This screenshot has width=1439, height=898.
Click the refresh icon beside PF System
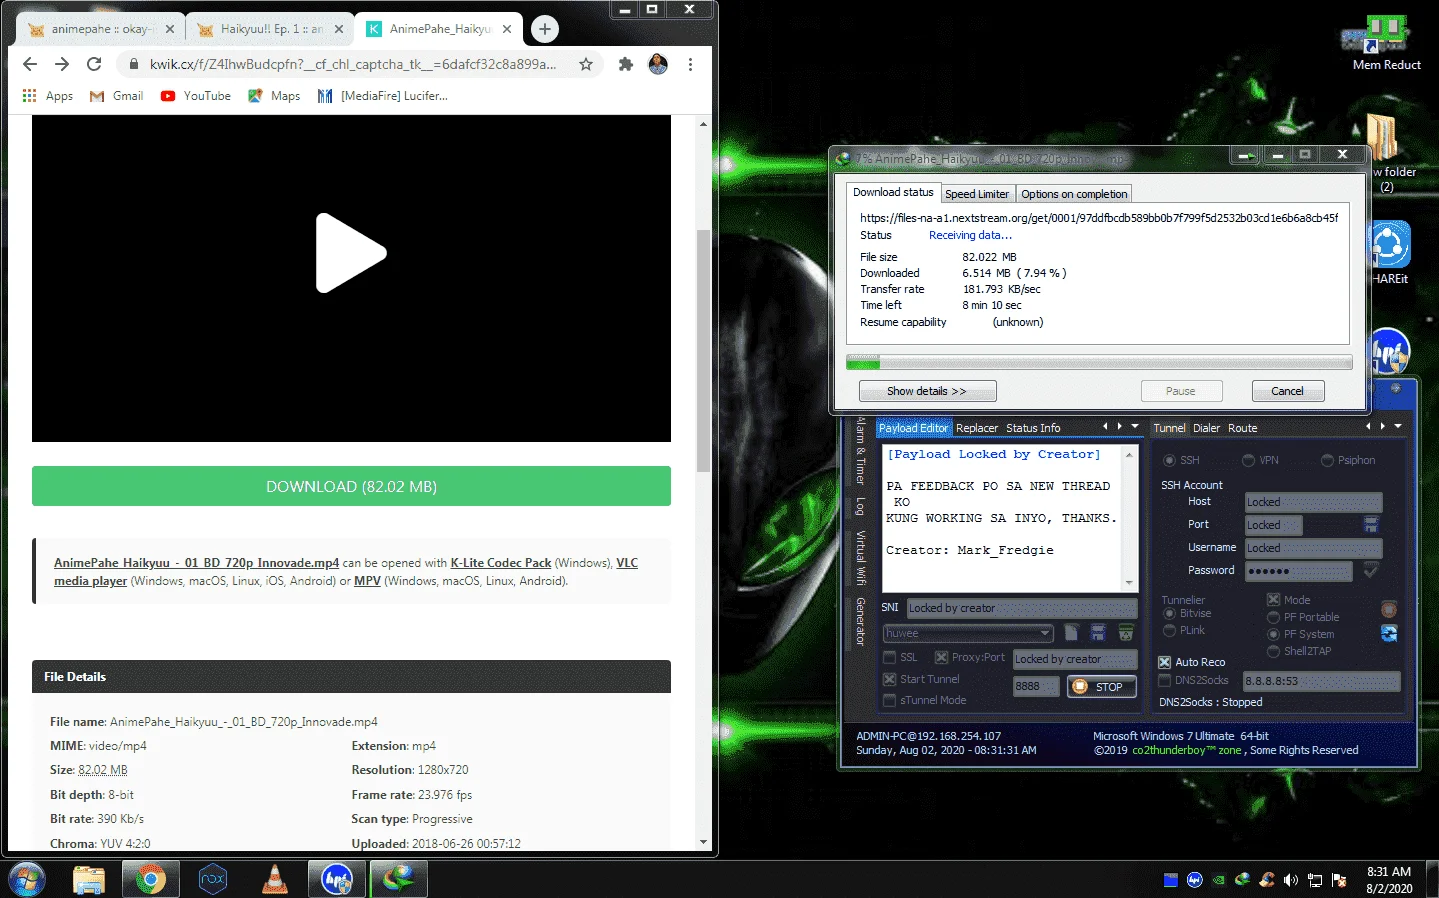pyautogui.click(x=1389, y=633)
